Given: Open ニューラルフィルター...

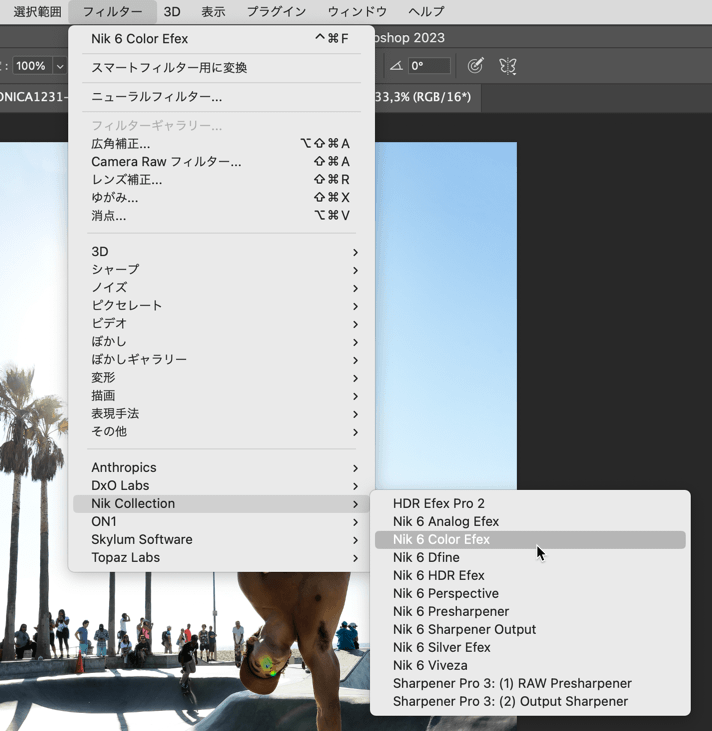Looking at the screenshot, I should [221, 97].
